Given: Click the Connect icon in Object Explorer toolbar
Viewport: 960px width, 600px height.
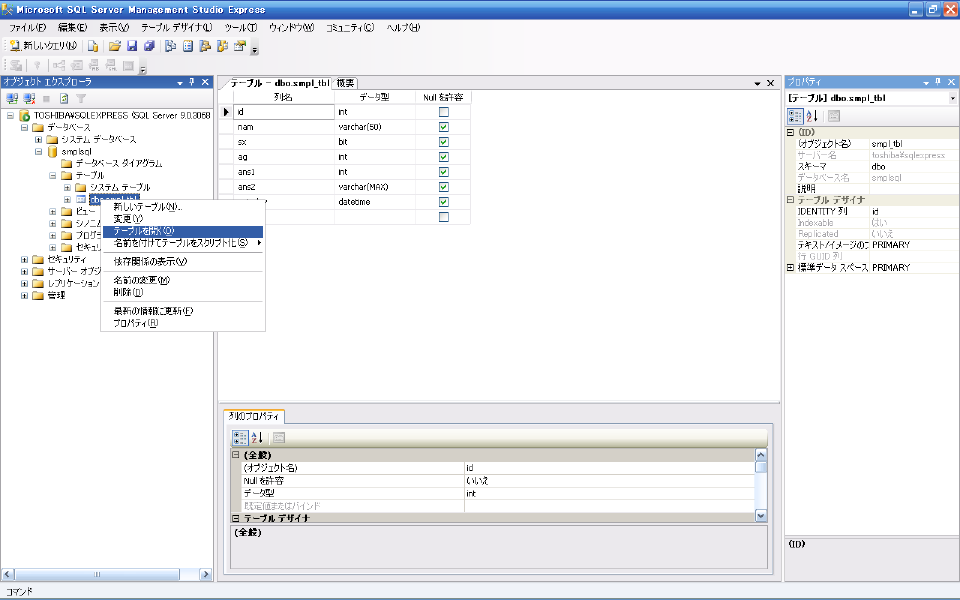Looking at the screenshot, I should (x=13, y=98).
